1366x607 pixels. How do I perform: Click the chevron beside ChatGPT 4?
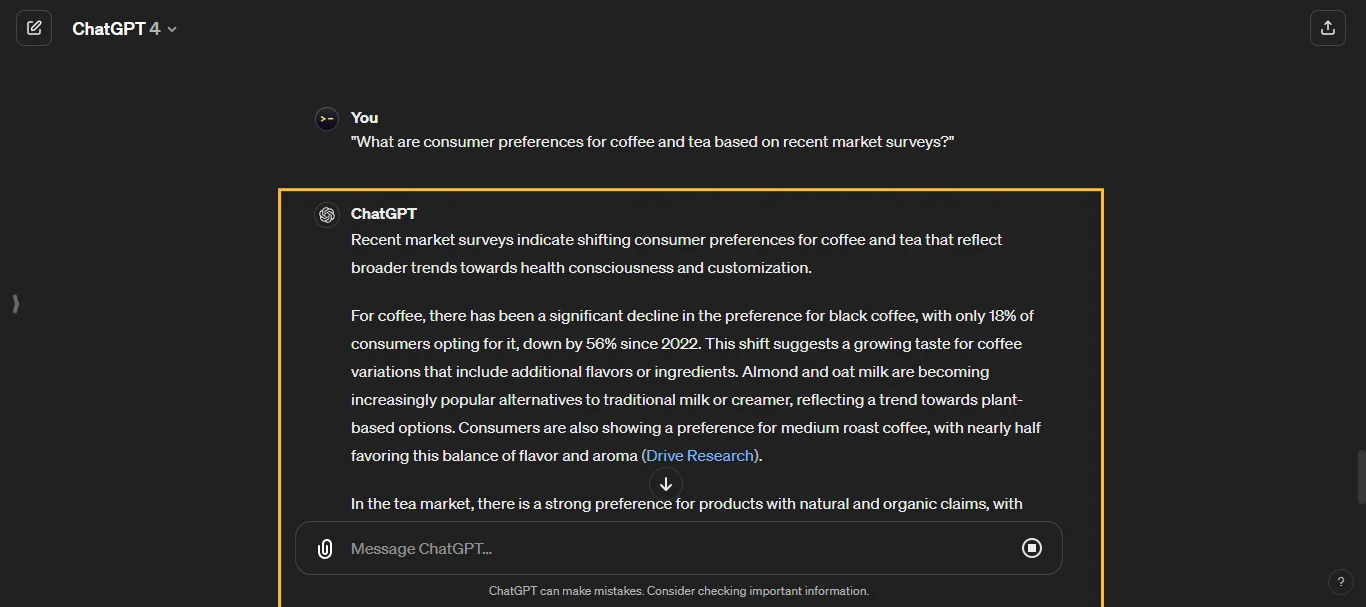click(x=172, y=30)
